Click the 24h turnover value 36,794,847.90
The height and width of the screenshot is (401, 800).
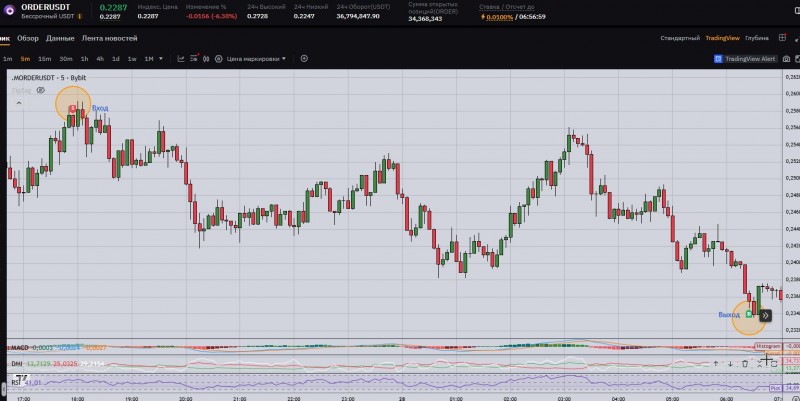tap(358, 16)
